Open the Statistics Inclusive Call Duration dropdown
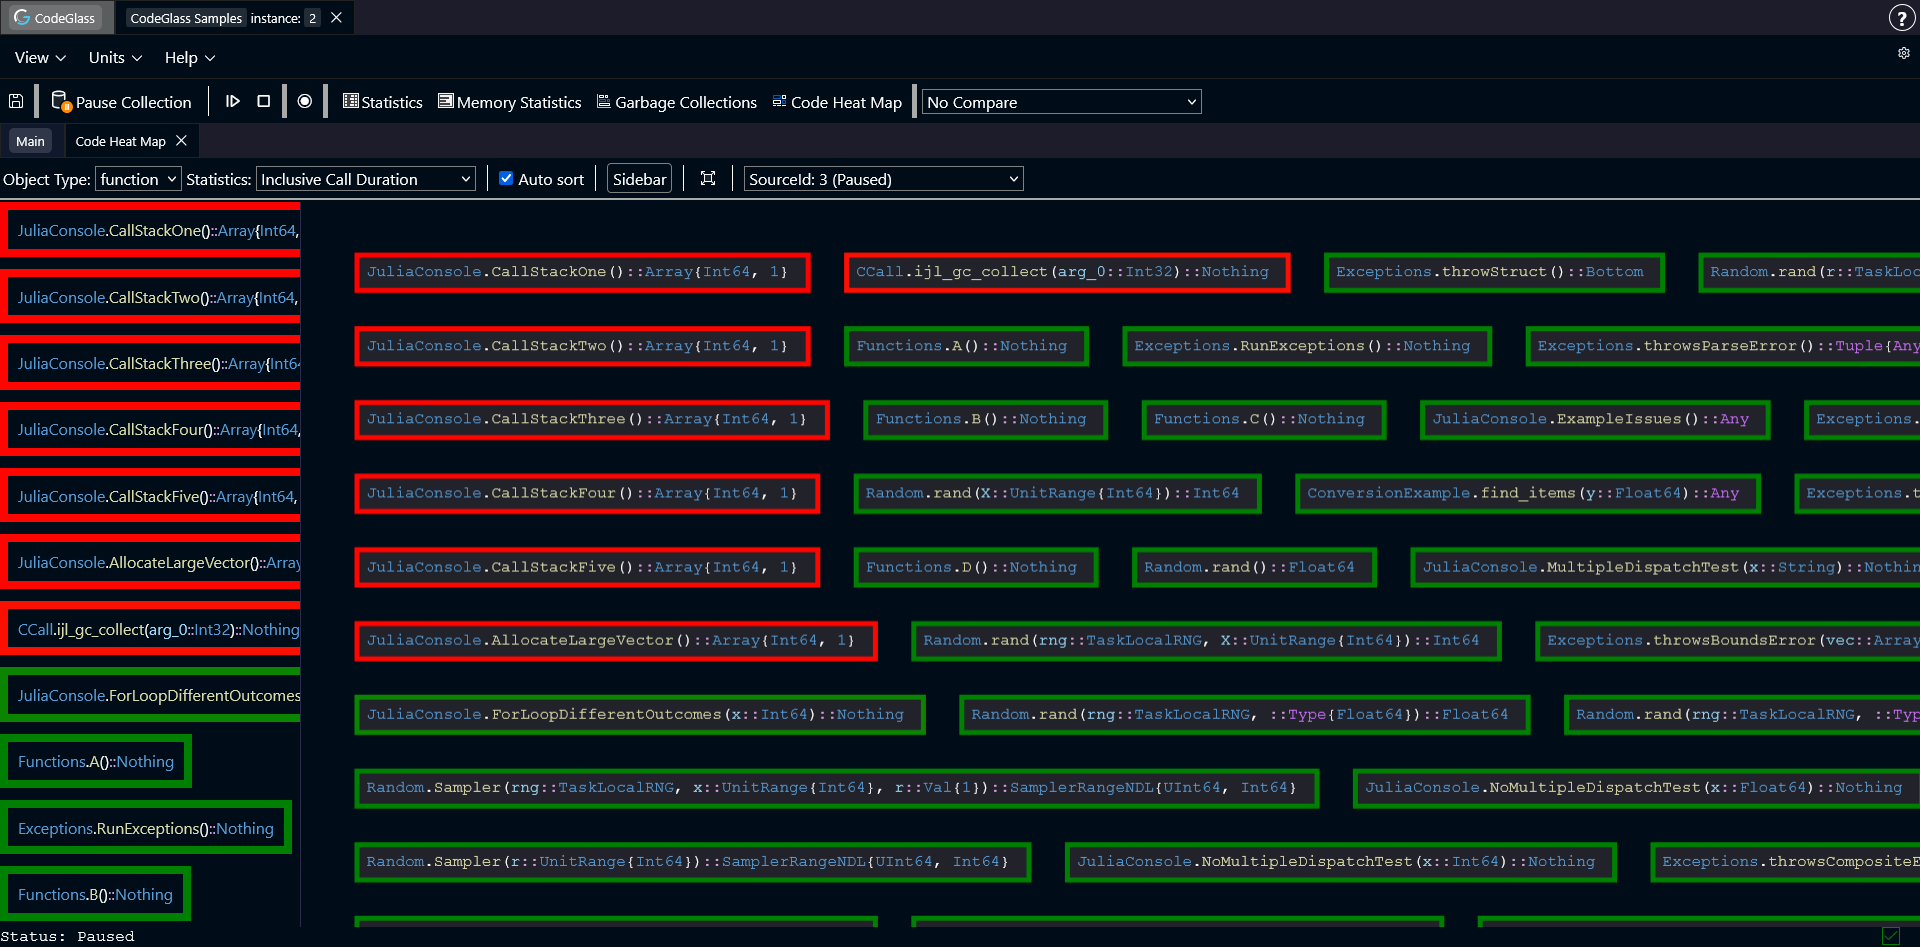Screen dimensions: 1920x947 365,179
